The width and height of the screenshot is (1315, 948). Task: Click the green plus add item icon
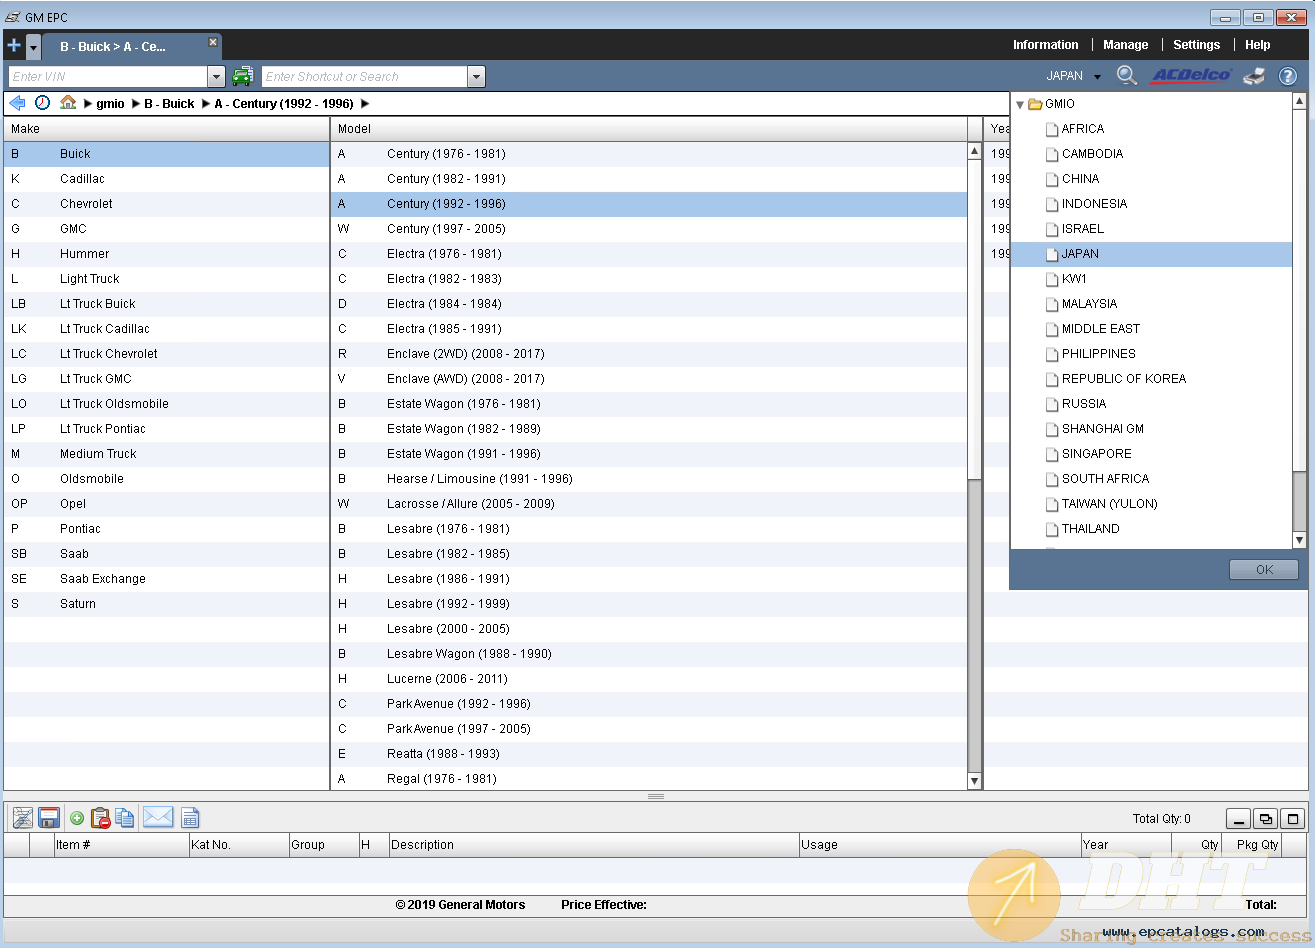coord(76,818)
